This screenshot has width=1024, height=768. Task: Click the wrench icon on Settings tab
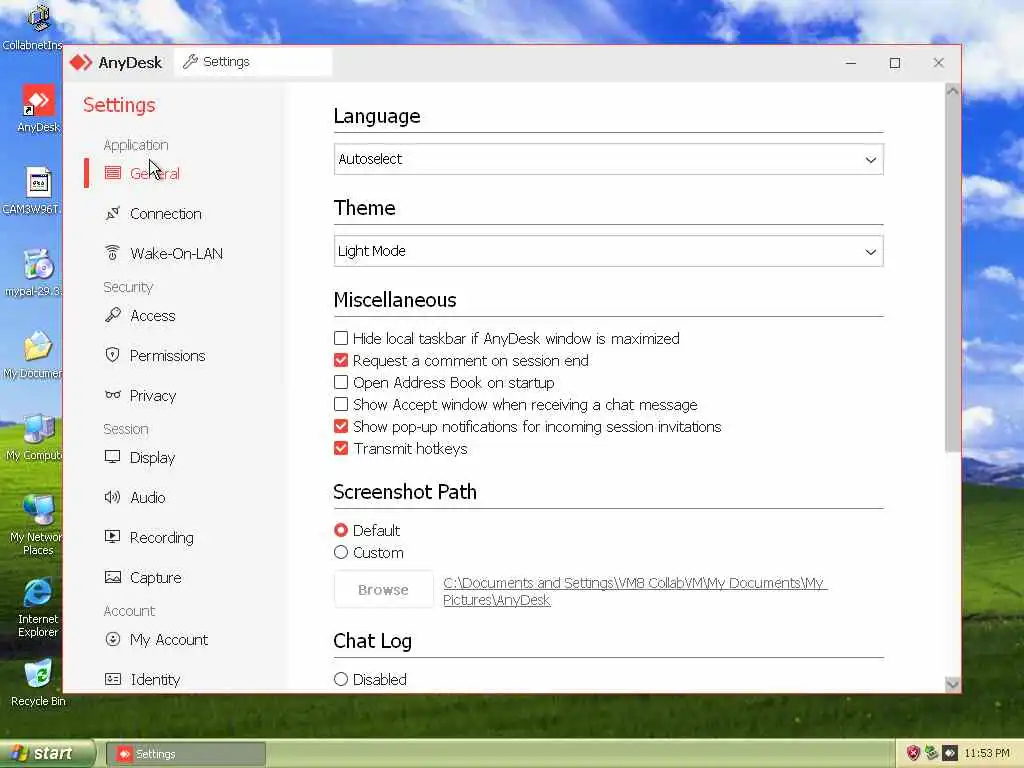coord(190,61)
